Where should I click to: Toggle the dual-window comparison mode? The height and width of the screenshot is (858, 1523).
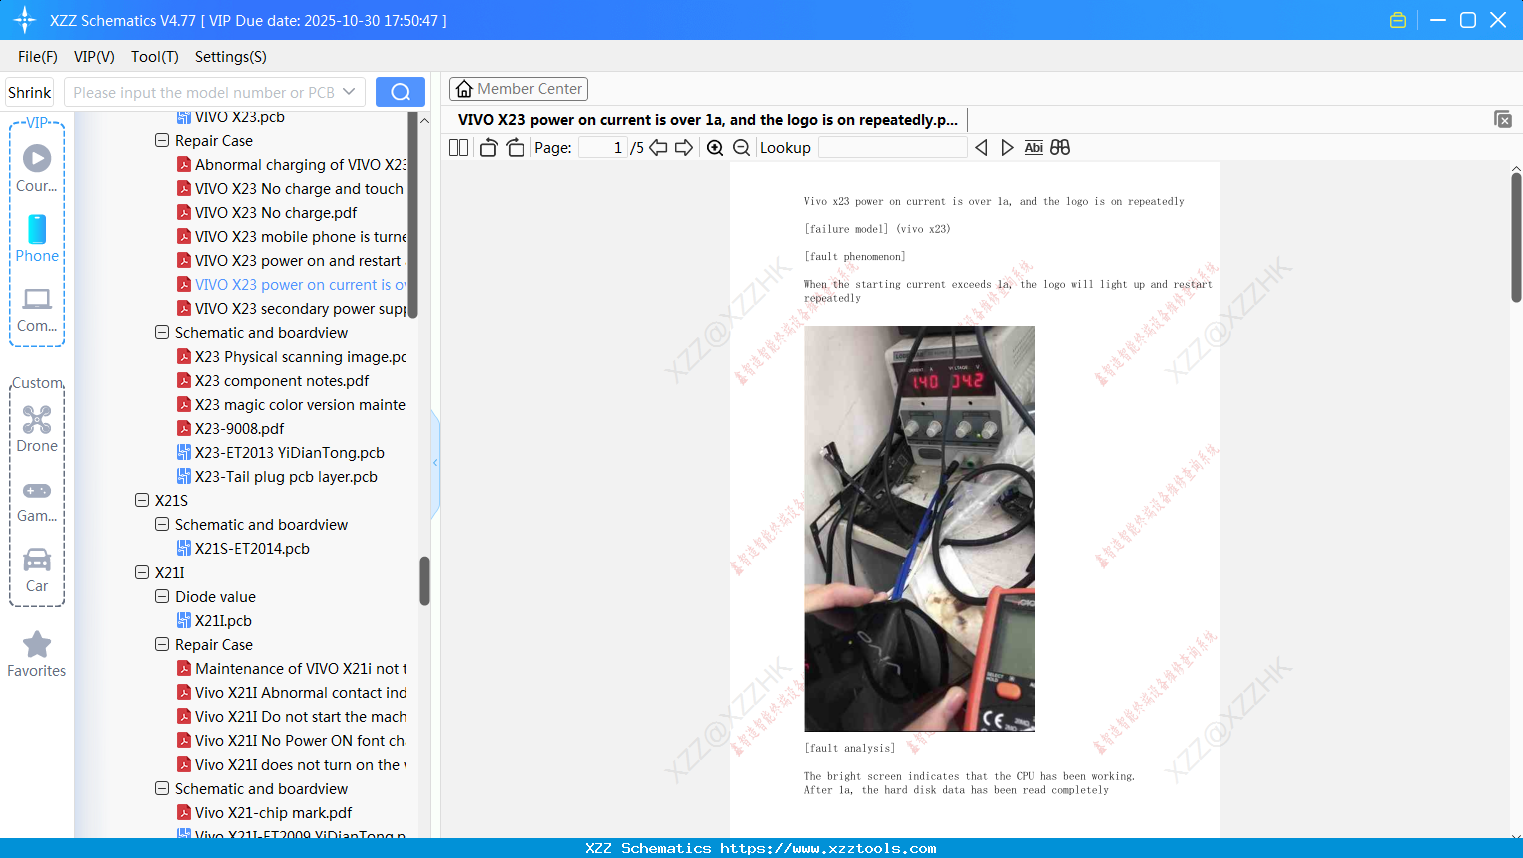pyautogui.click(x=1060, y=147)
